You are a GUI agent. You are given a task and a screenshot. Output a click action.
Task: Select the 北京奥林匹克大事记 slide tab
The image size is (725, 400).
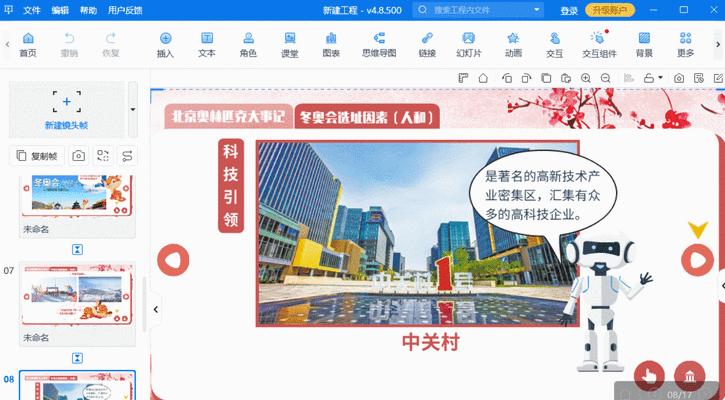(228, 117)
